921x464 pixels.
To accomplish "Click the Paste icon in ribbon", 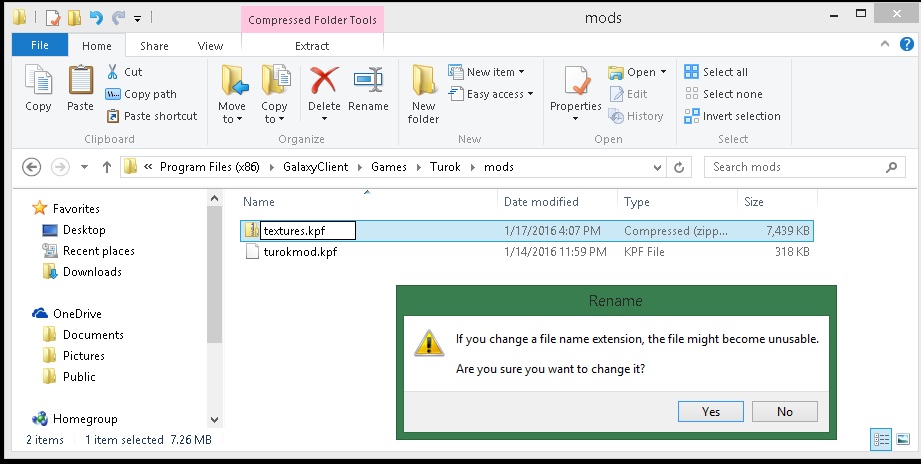I will tap(80, 88).
